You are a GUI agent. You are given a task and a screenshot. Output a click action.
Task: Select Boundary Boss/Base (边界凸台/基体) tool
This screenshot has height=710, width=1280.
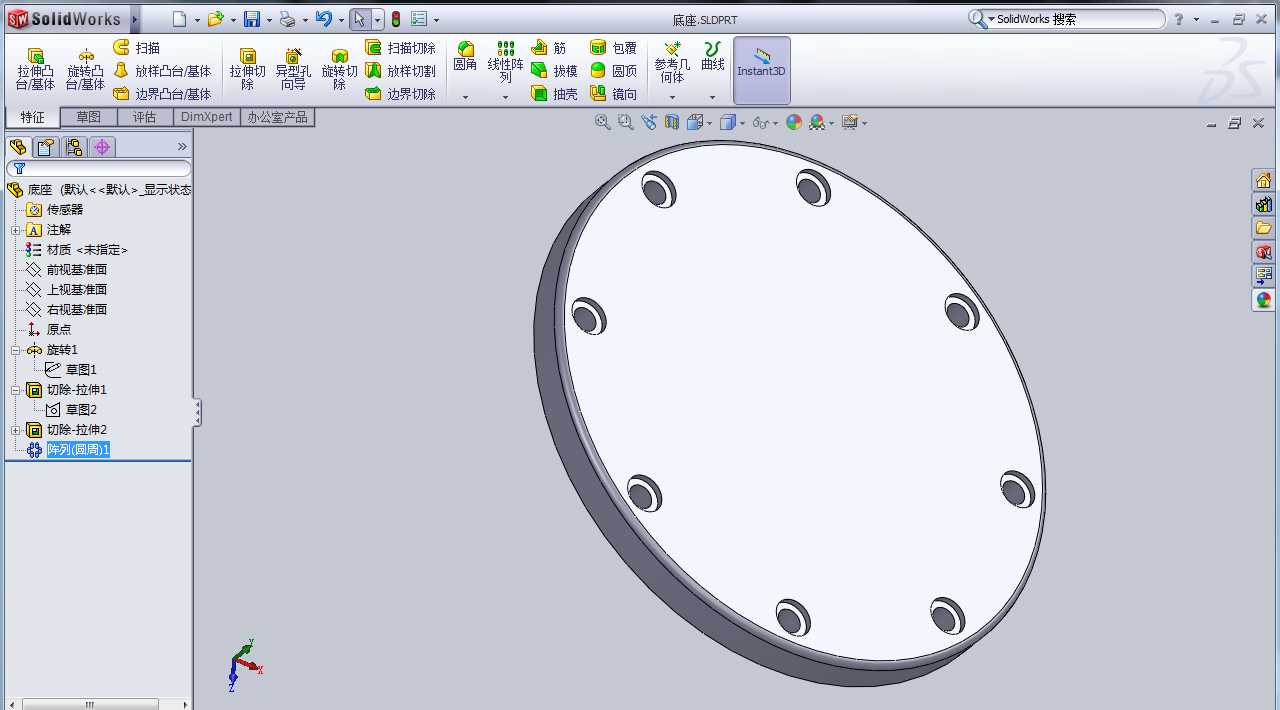click(162, 94)
